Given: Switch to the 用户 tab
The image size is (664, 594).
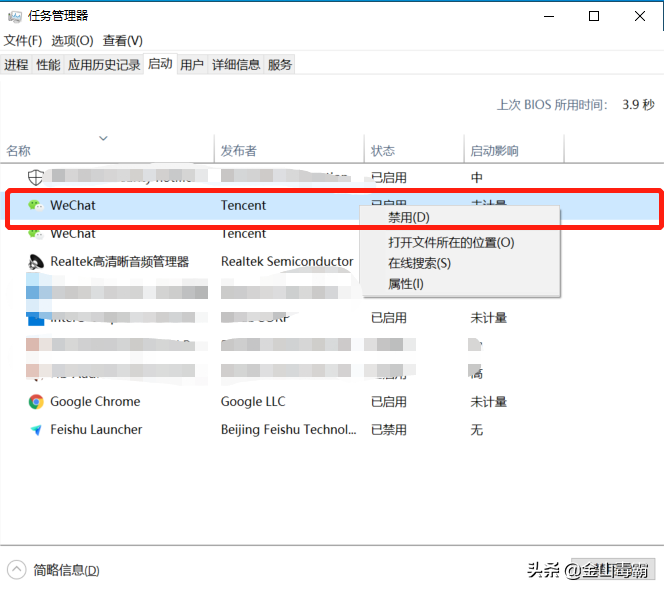Looking at the screenshot, I should click(x=192, y=65).
